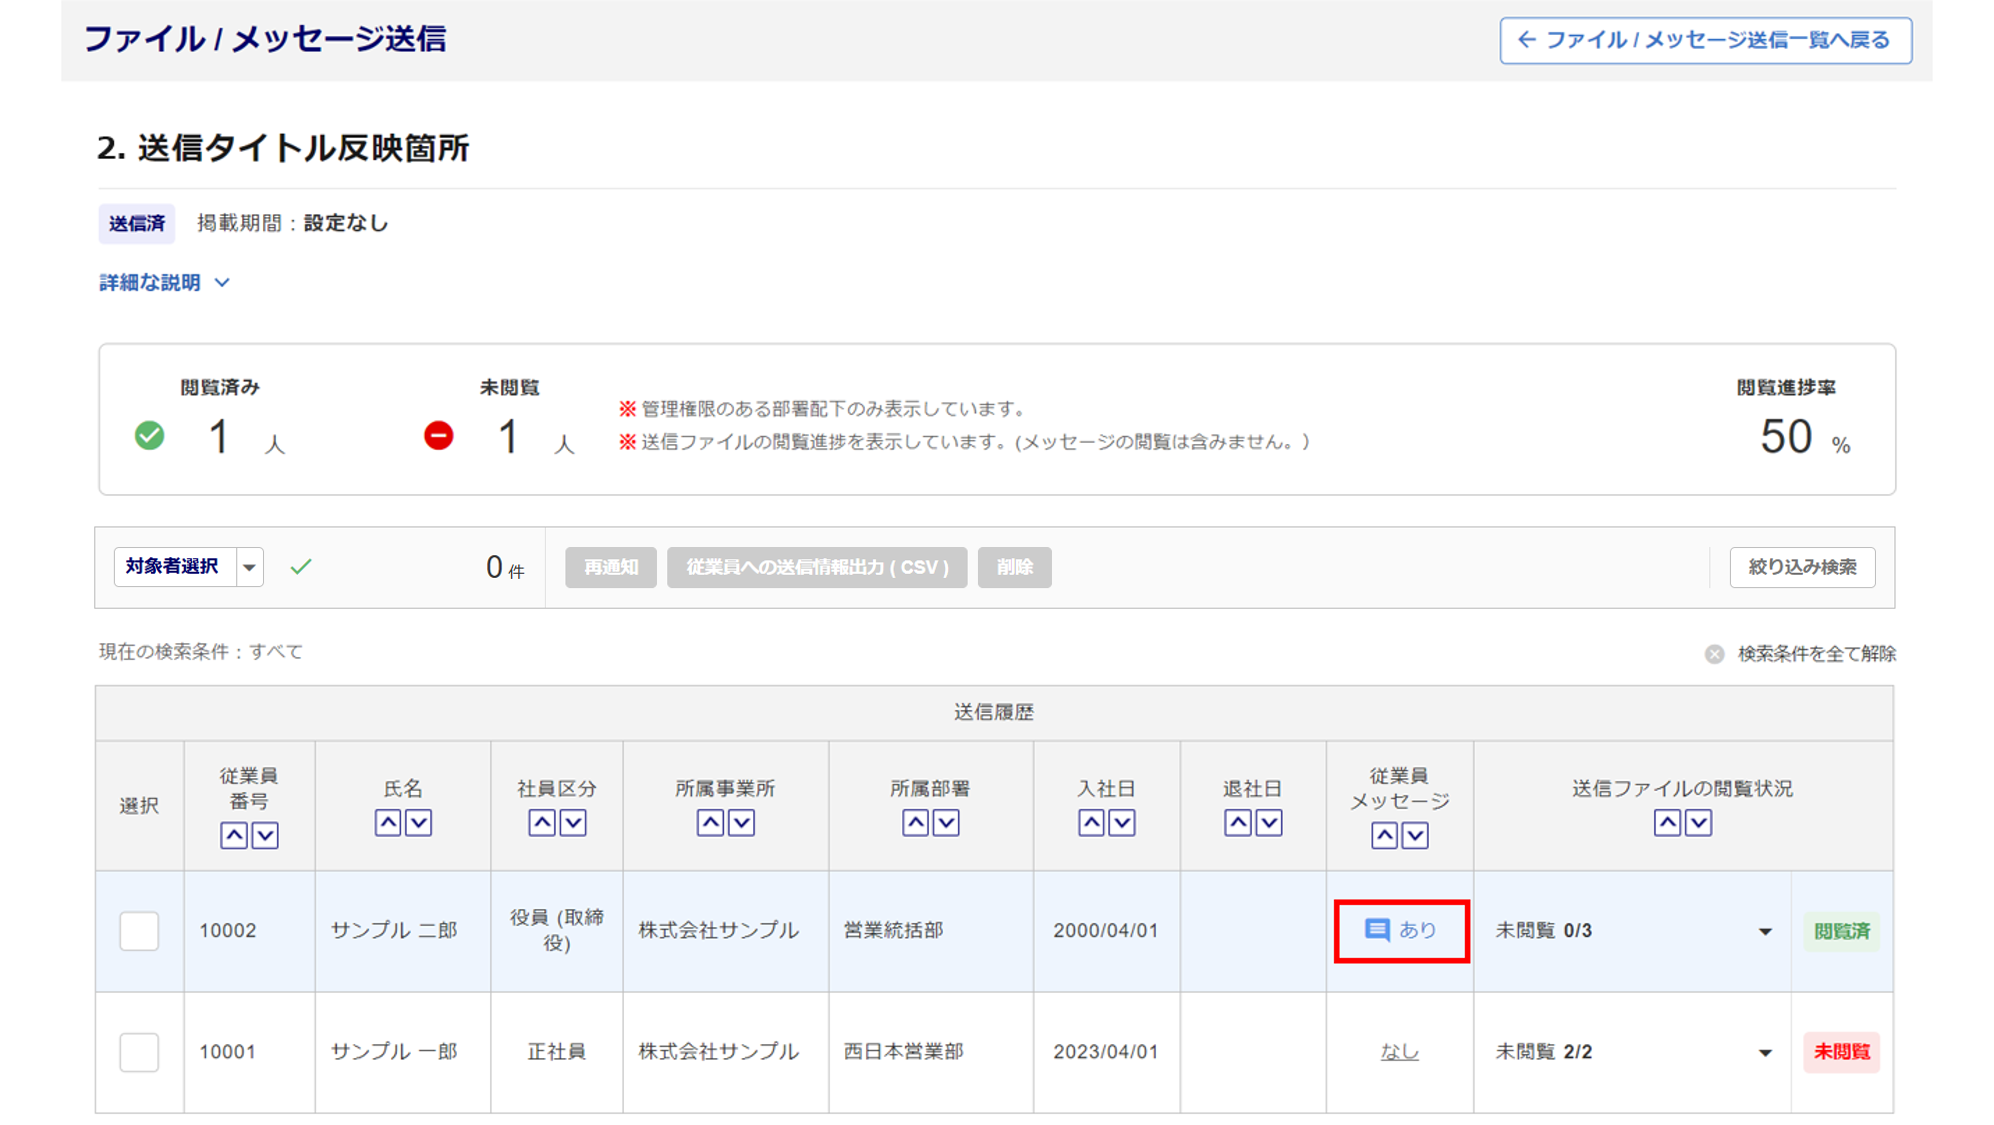
Task: Open the あり message for サンプル 二郎
Action: (1400, 930)
